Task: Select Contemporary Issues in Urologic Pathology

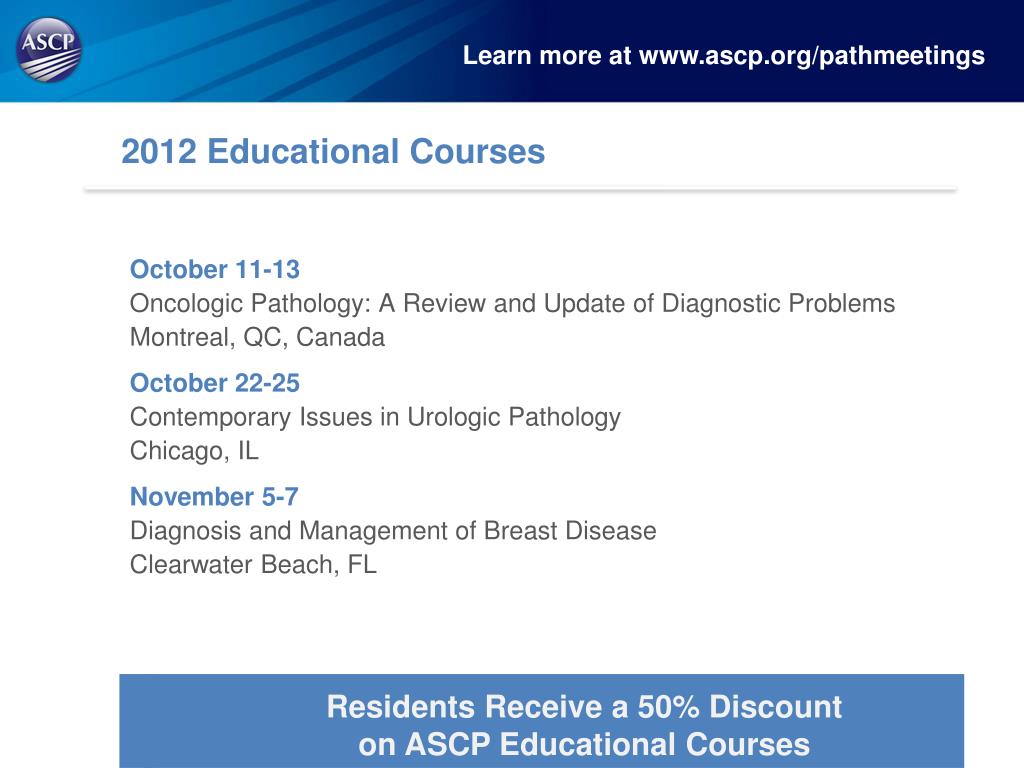Action: point(376,417)
